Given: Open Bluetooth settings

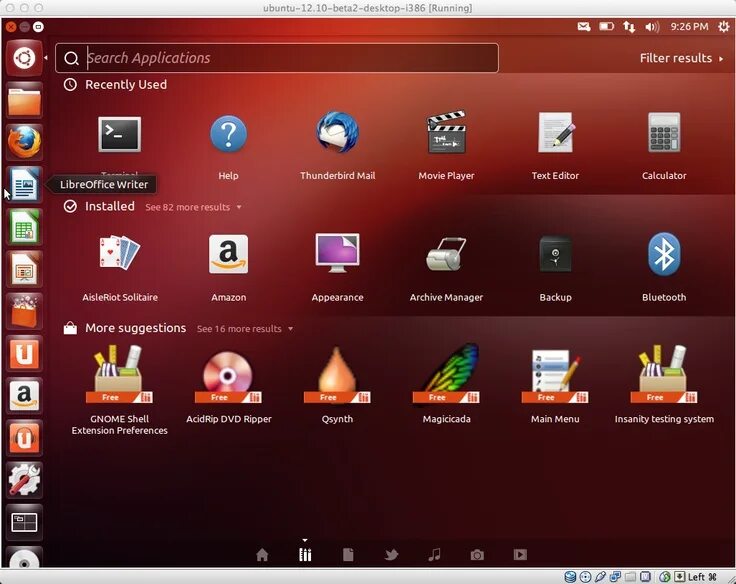Looking at the screenshot, I should (664, 254).
